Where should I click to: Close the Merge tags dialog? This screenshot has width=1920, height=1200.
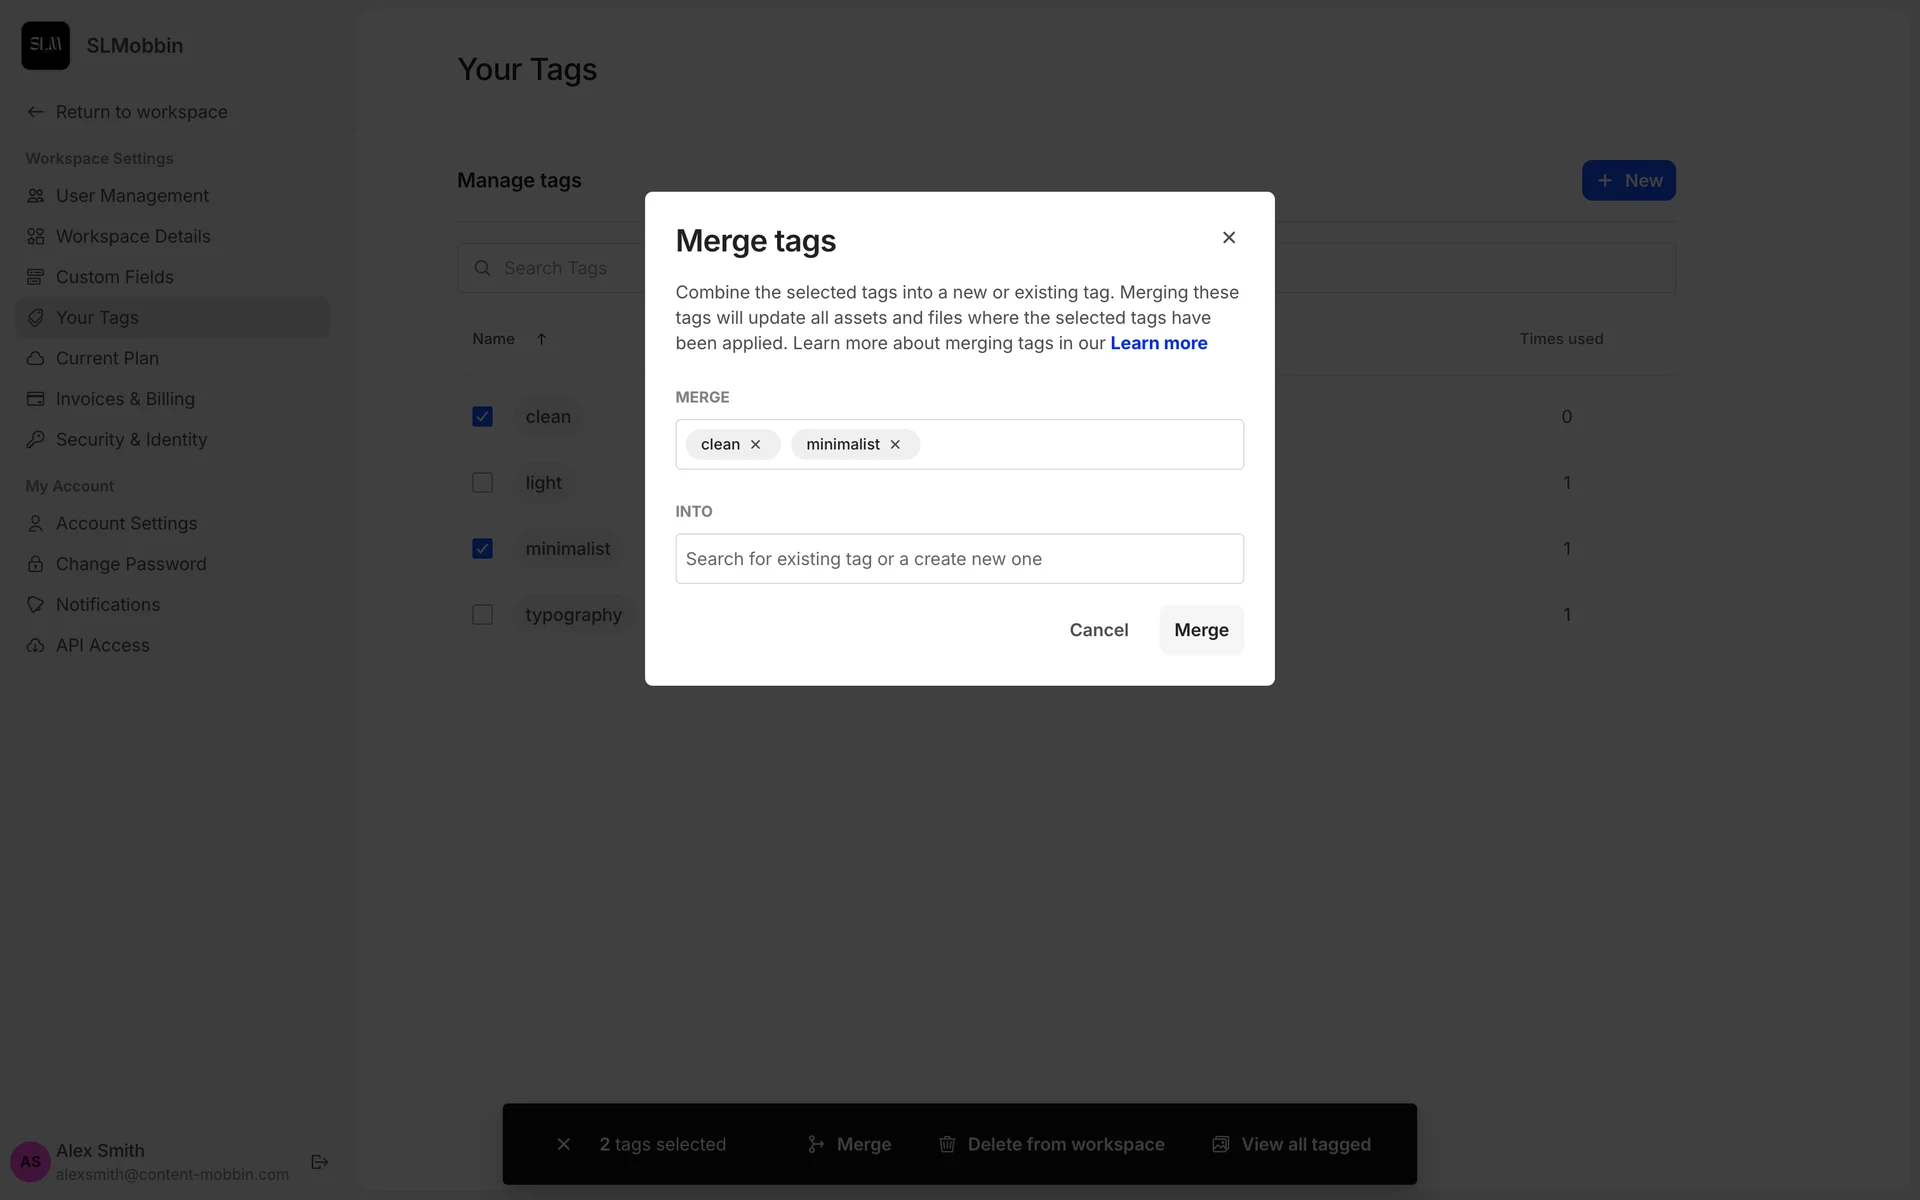click(x=1229, y=238)
